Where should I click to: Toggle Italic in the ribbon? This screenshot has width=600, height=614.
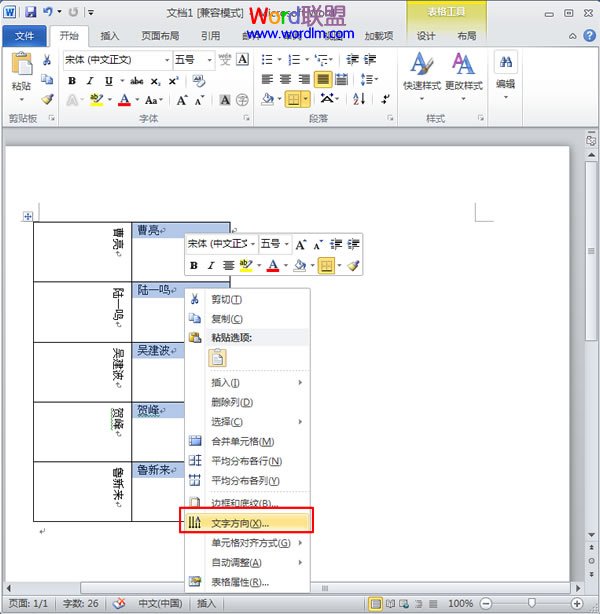[90, 81]
